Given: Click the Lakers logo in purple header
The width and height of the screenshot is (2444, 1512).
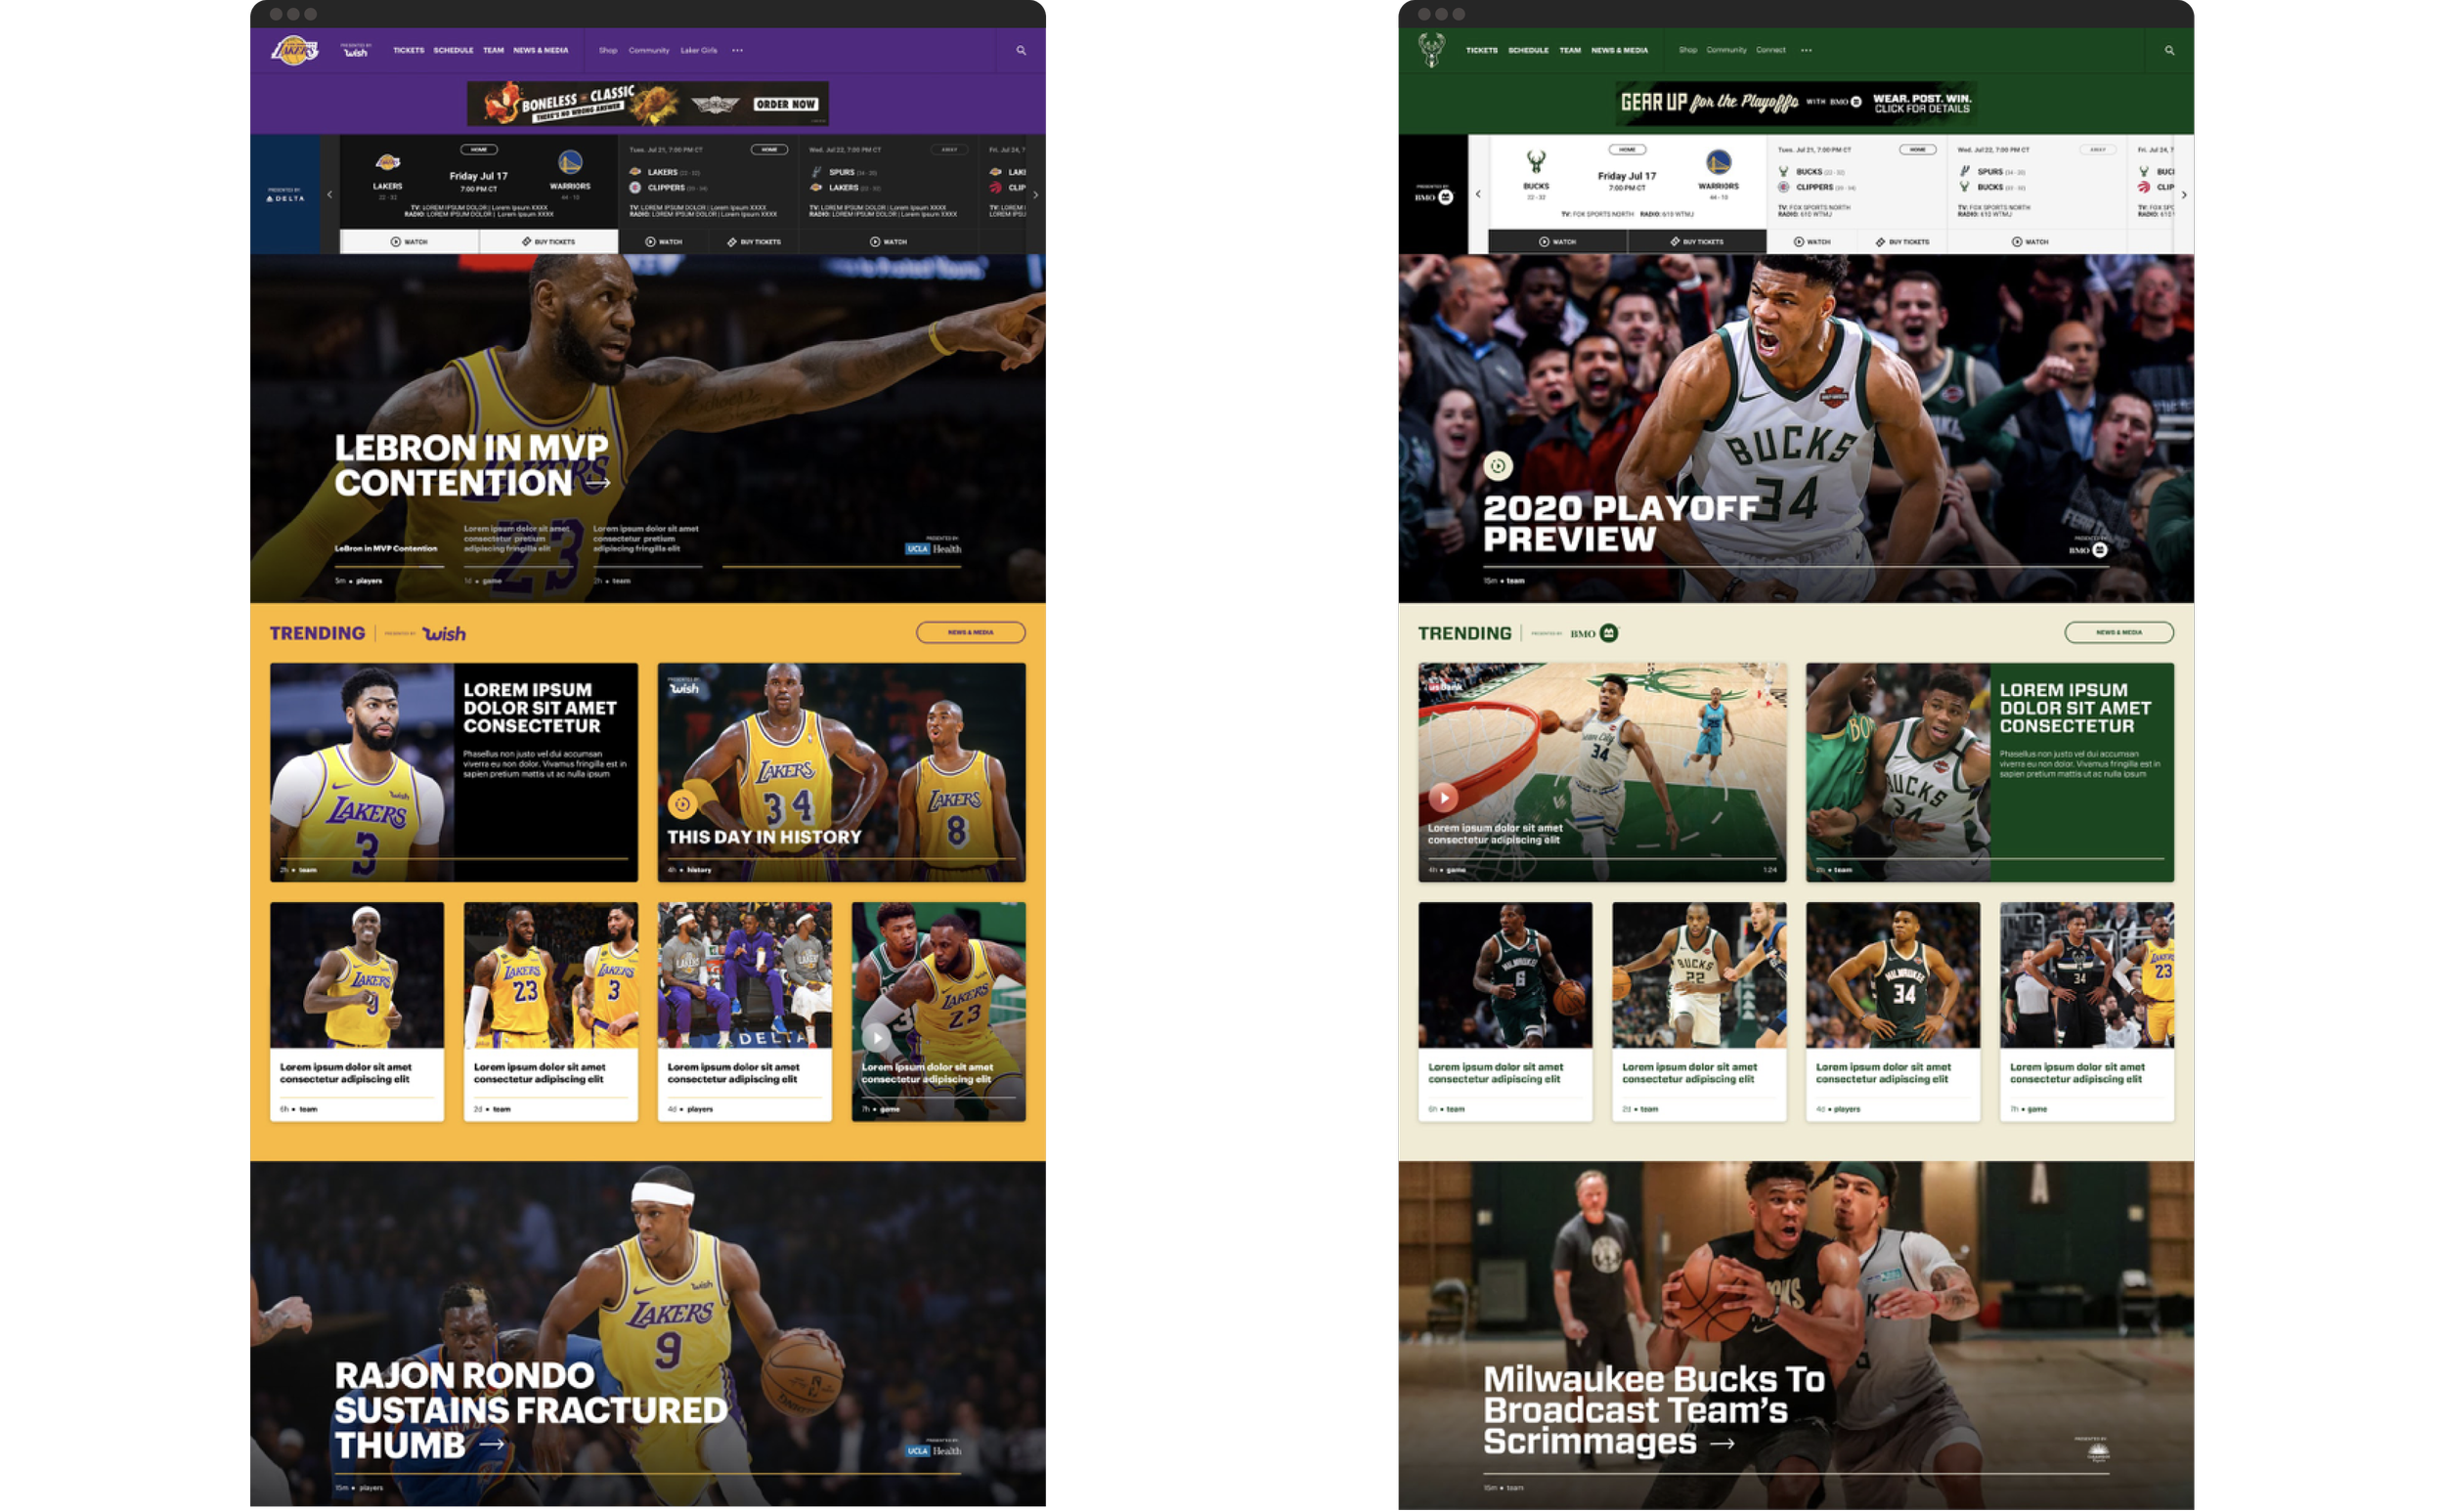Looking at the screenshot, I should tap(294, 50).
